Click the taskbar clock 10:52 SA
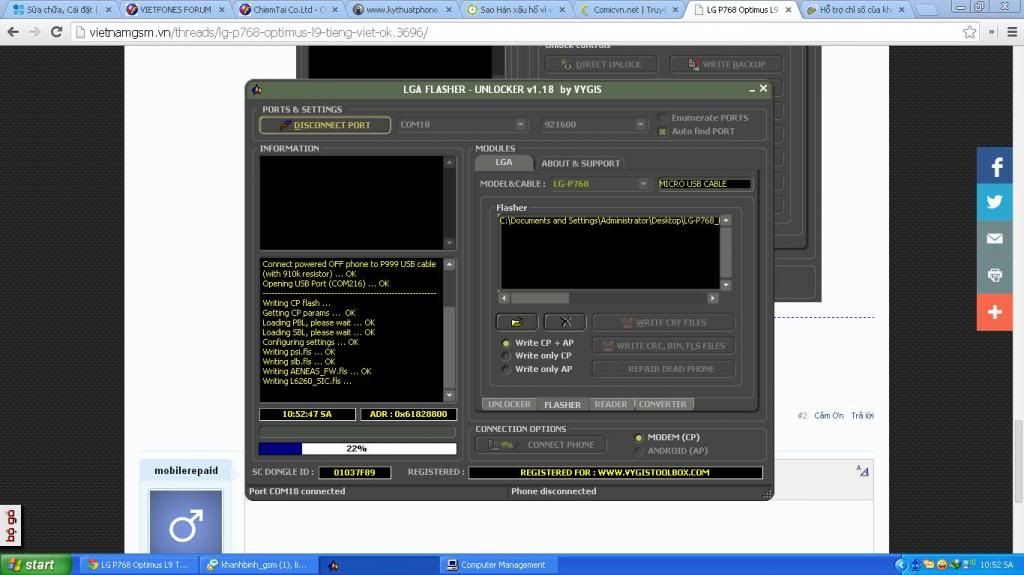Viewport: 1024px width, 575px height. (996, 565)
